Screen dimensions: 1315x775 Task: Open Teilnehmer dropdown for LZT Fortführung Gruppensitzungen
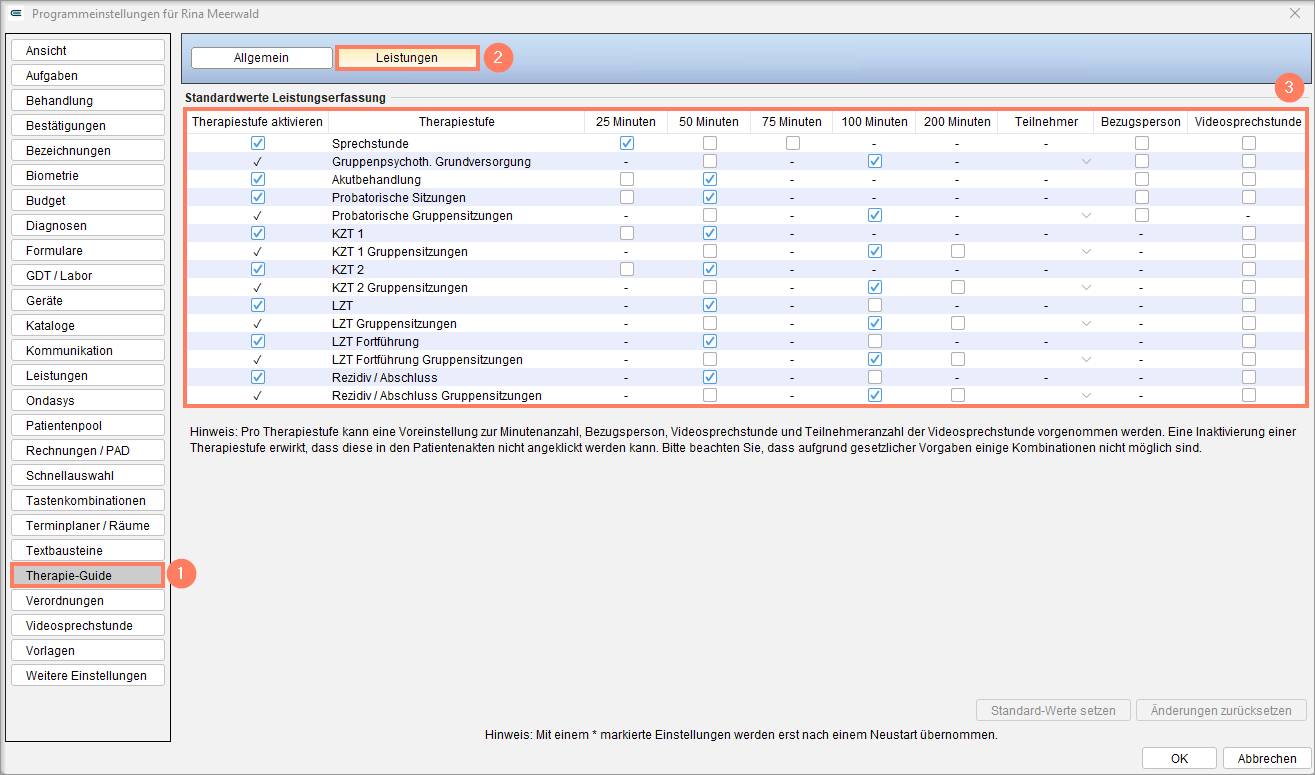[1086, 359]
